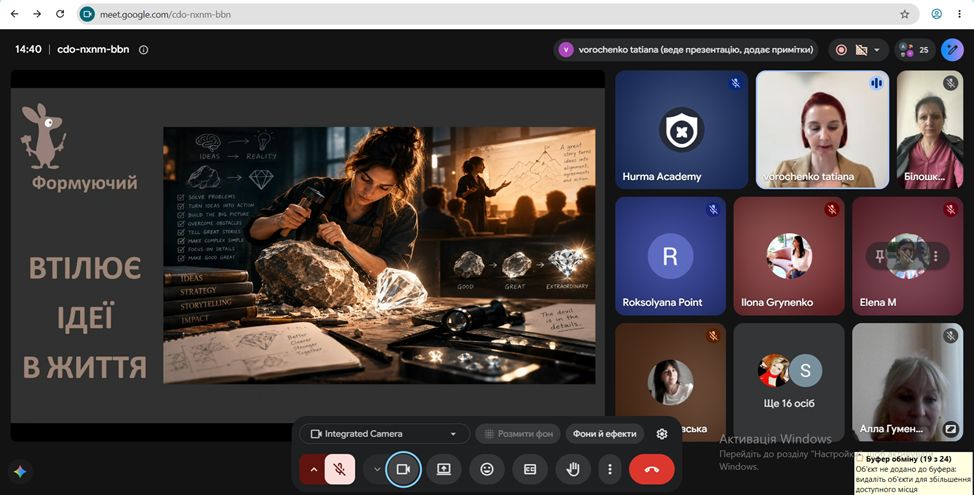
Task: Open meeting details info icon
Action: pos(143,50)
